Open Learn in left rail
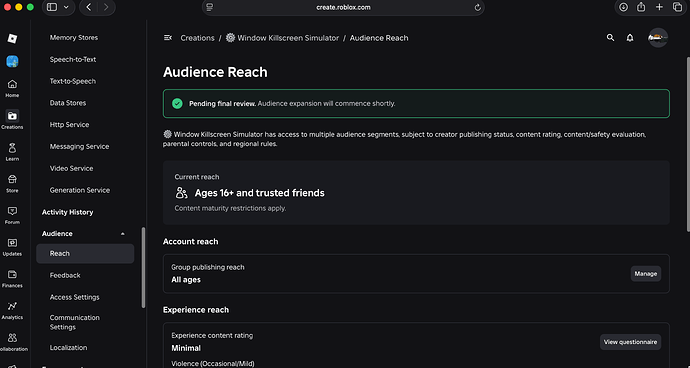 [x=12, y=152]
